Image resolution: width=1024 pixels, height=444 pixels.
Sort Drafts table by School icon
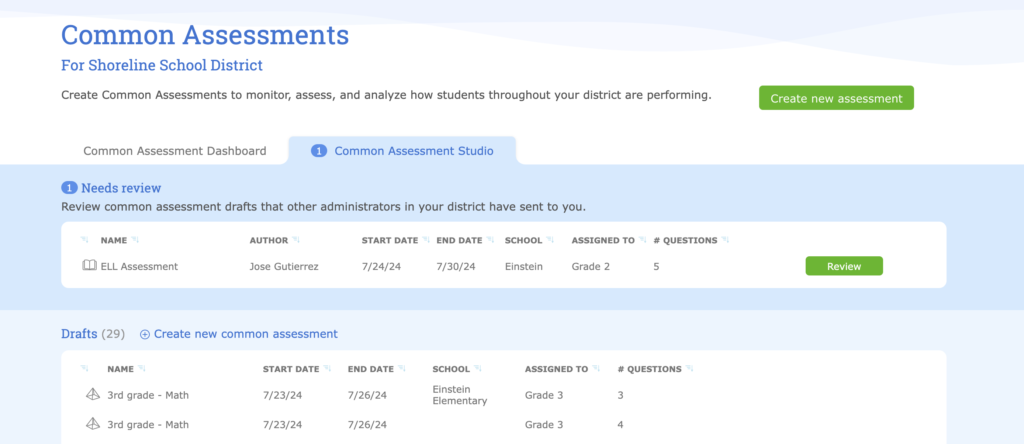point(479,369)
